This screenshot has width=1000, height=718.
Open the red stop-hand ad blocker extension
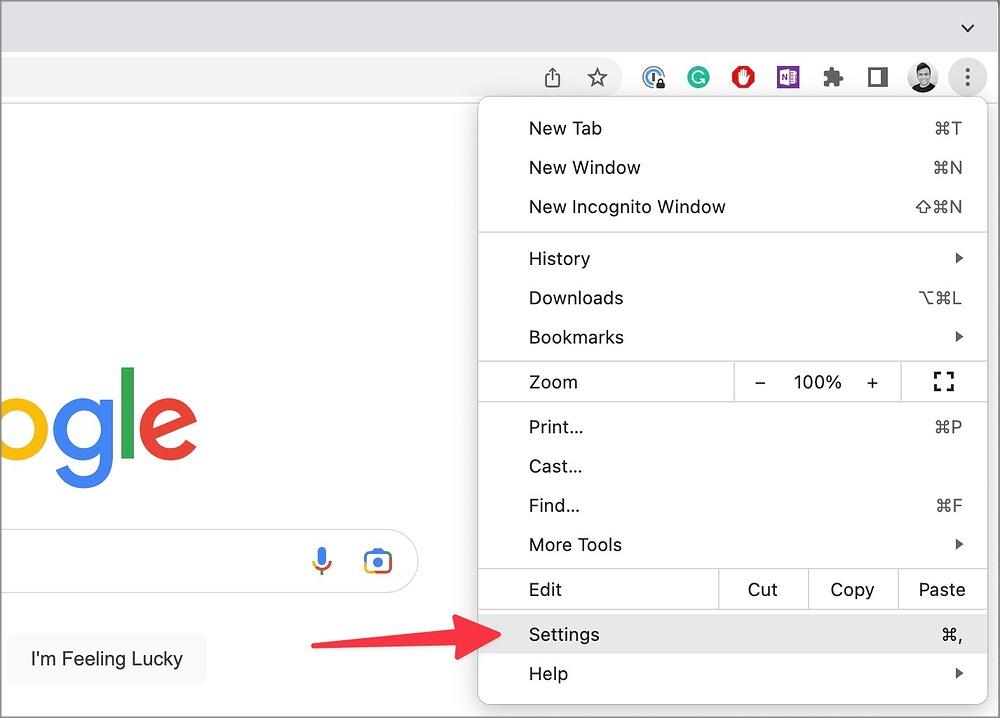click(743, 78)
